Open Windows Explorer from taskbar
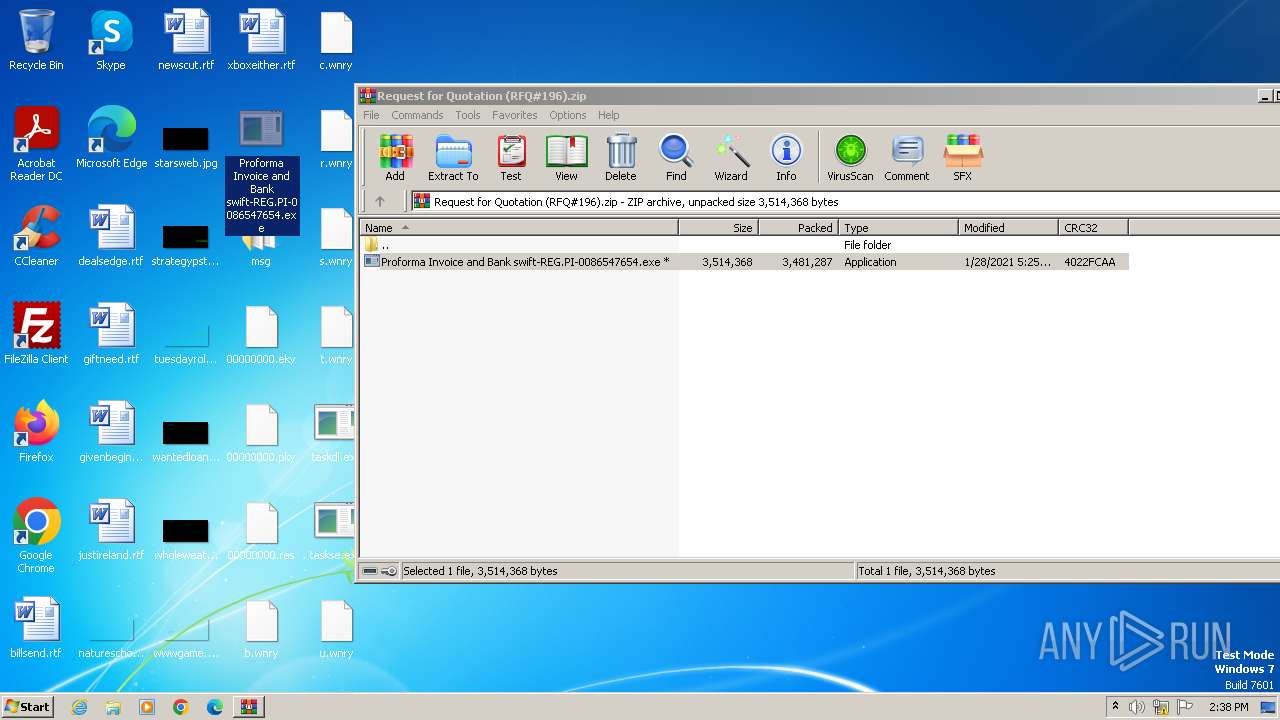 click(x=113, y=707)
